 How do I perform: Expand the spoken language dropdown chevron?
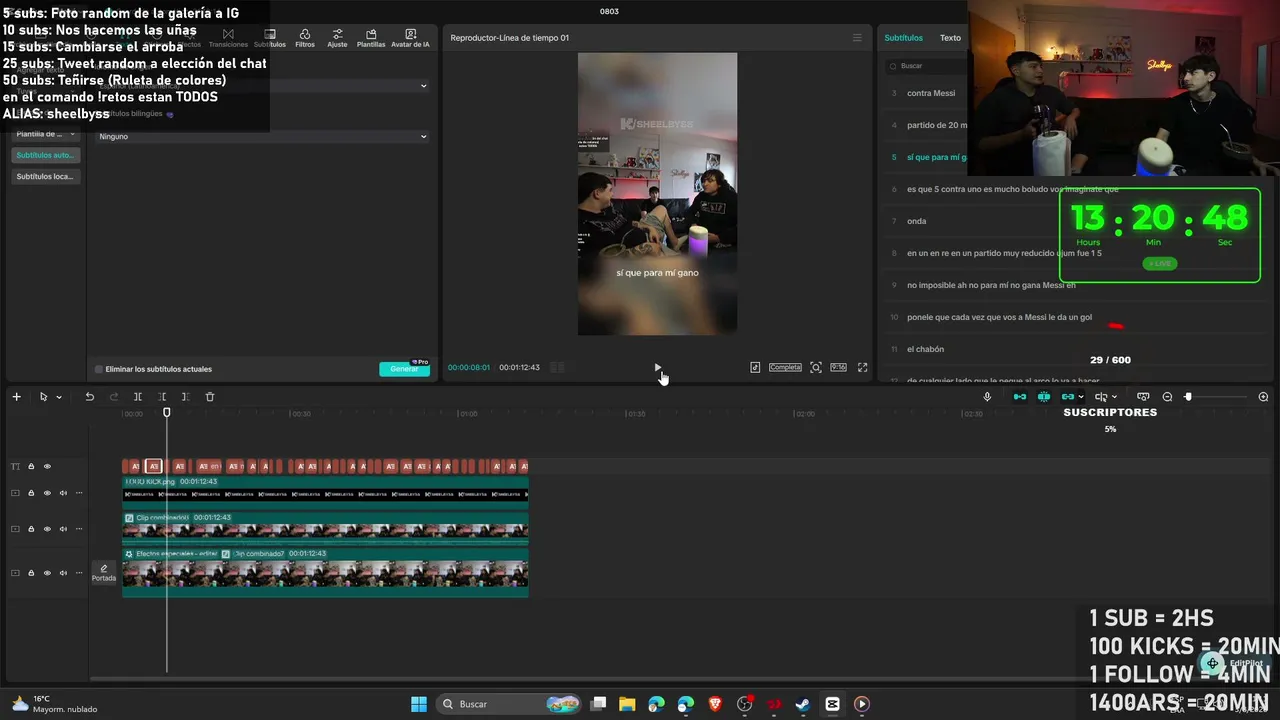click(x=423, y=86)
